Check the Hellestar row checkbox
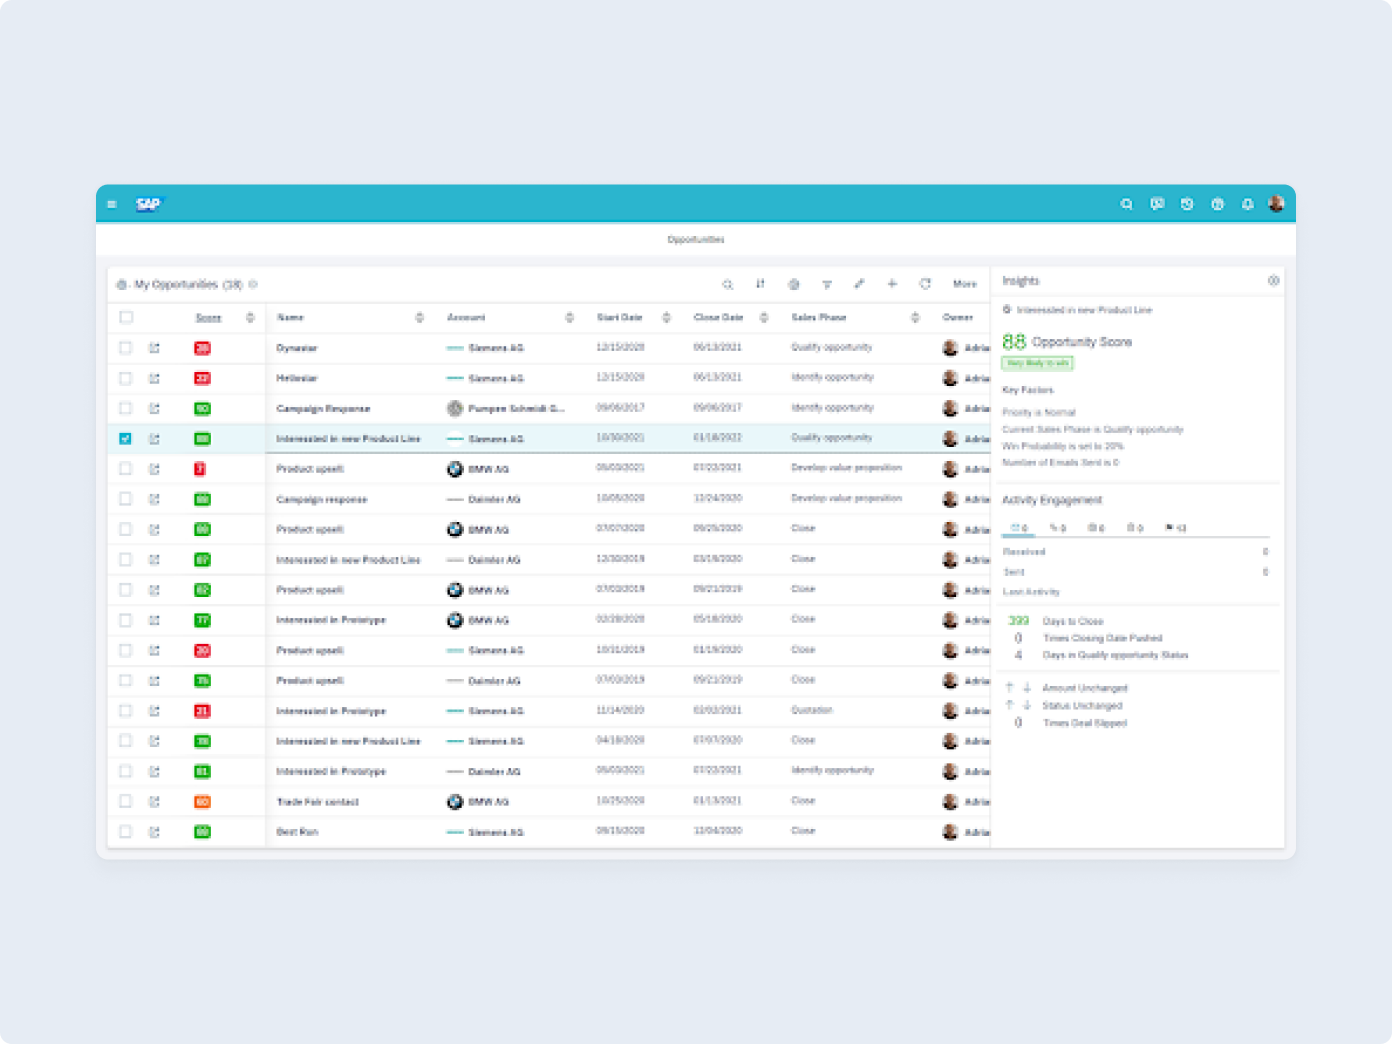 pos(125,378)
